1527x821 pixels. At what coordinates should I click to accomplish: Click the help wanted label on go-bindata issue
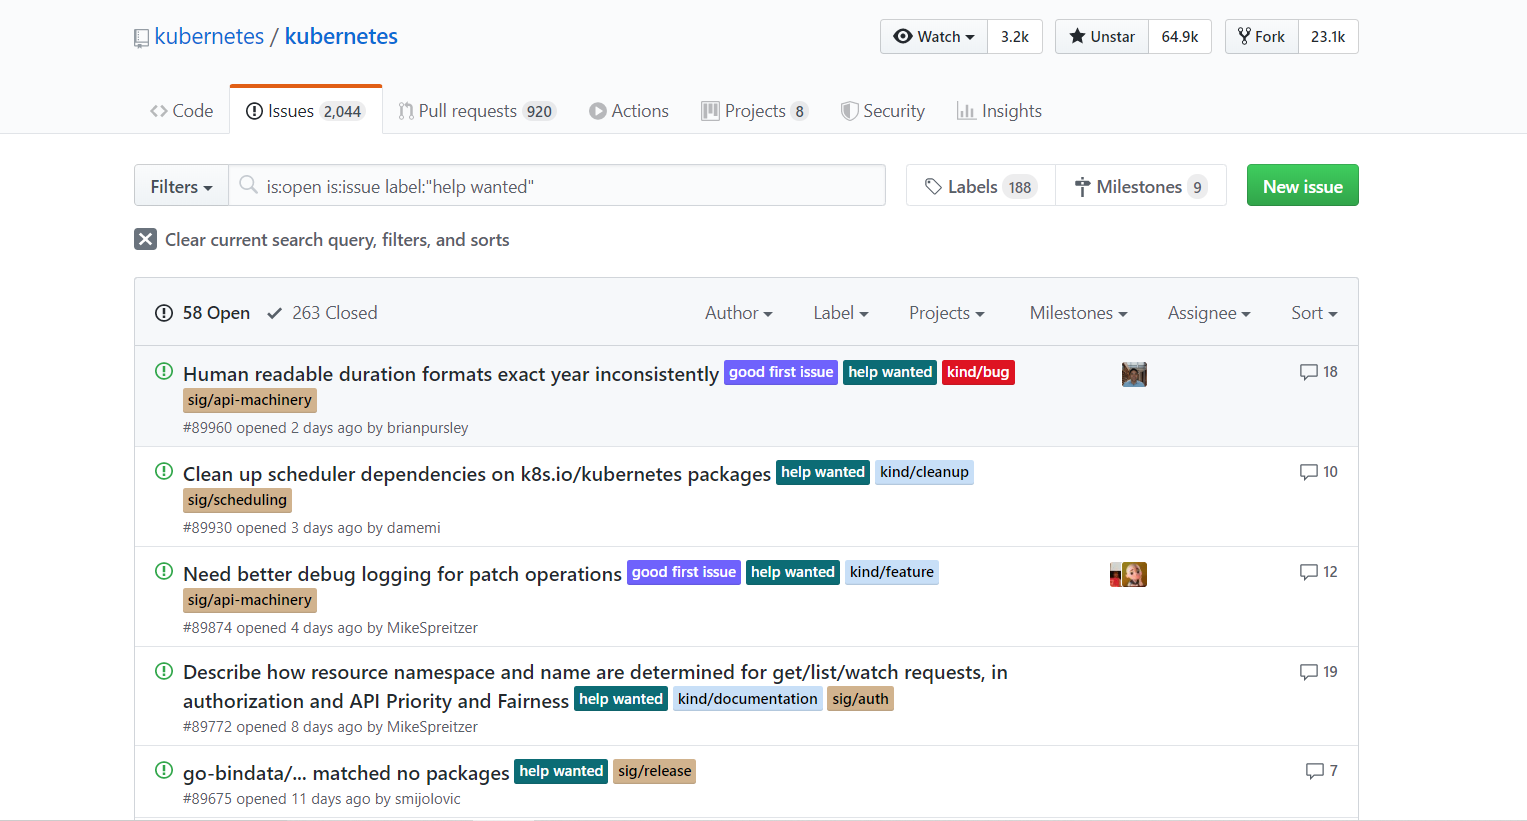561,771
